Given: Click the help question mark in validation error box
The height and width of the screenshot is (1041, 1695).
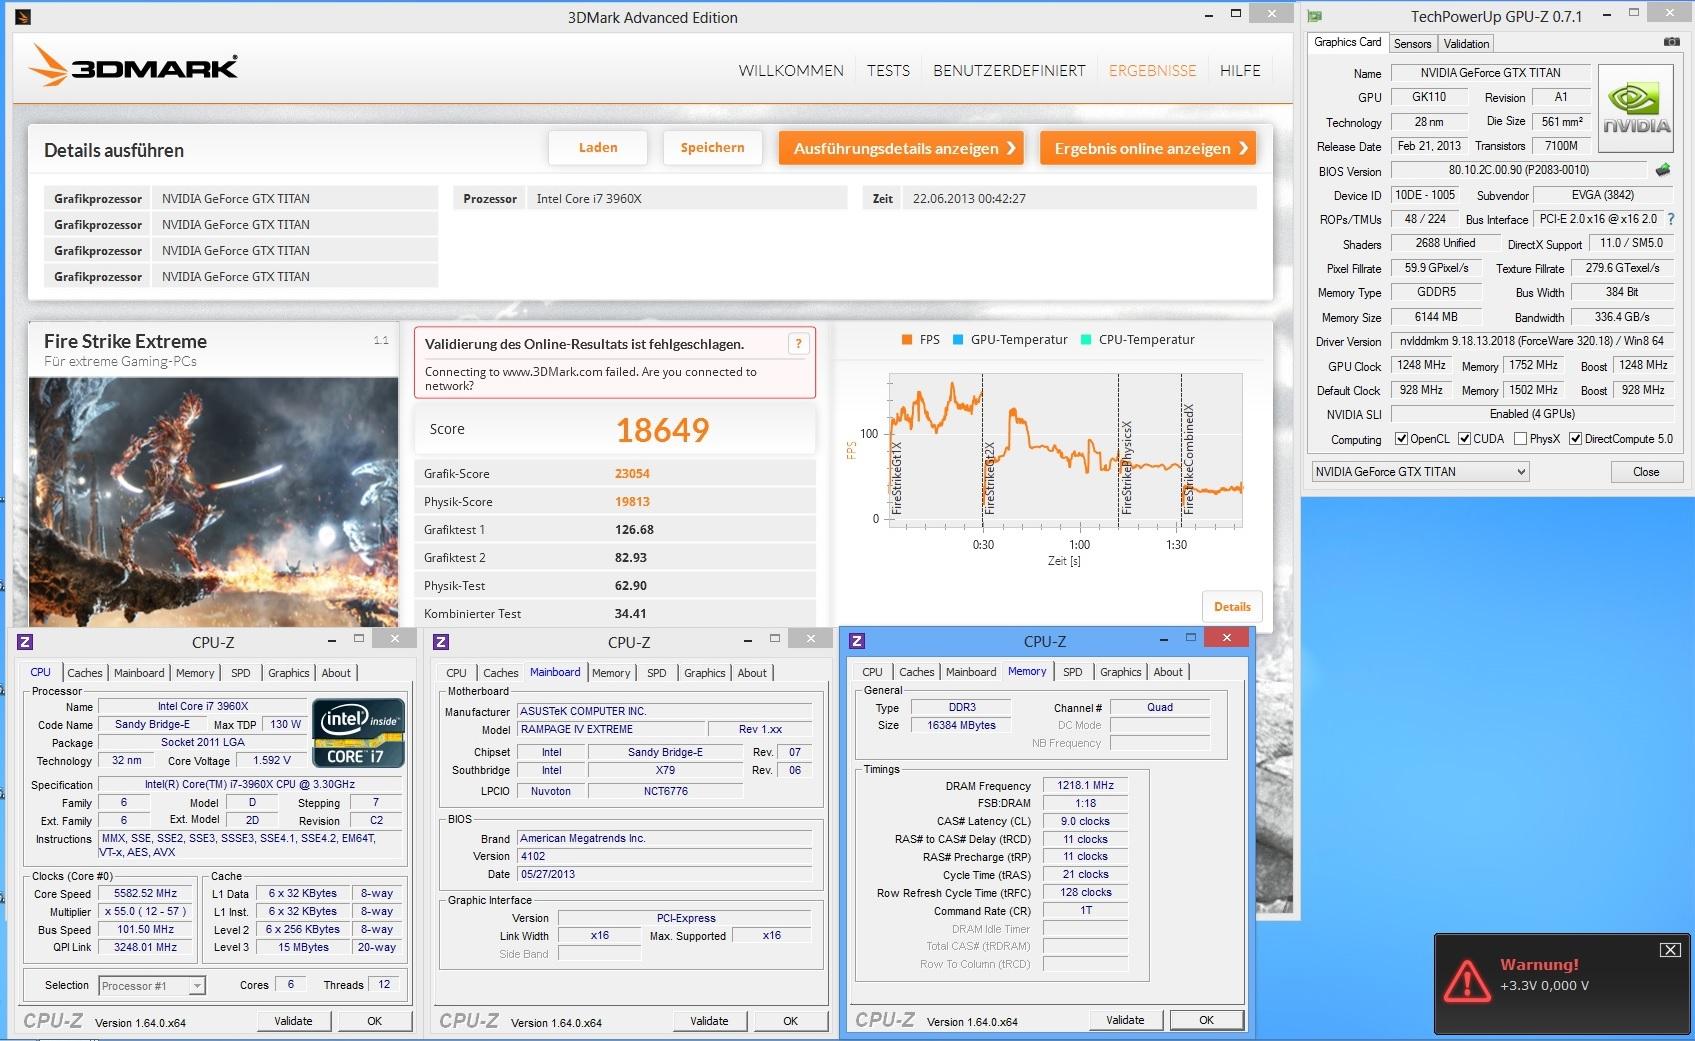Looking at the screenshot, I should tap(798, 344).
